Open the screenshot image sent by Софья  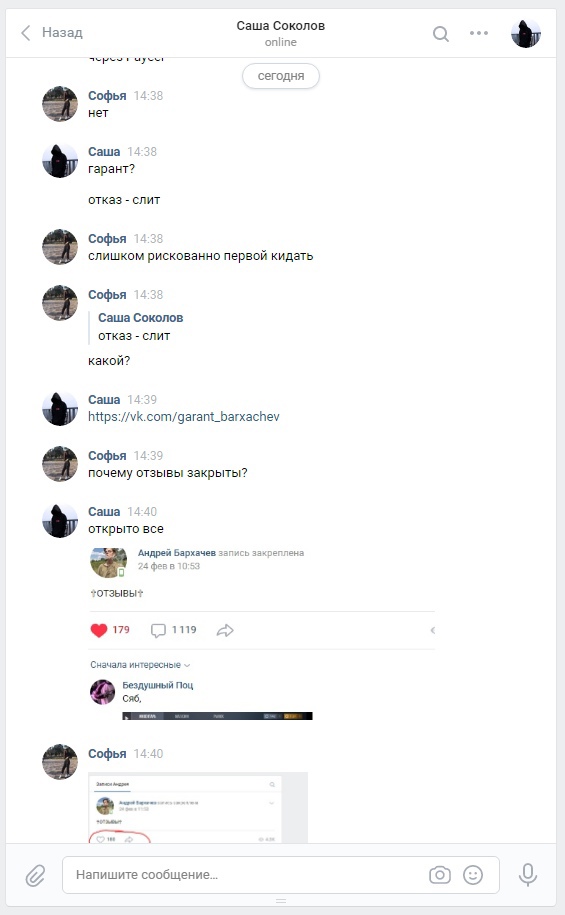[198, 808]
